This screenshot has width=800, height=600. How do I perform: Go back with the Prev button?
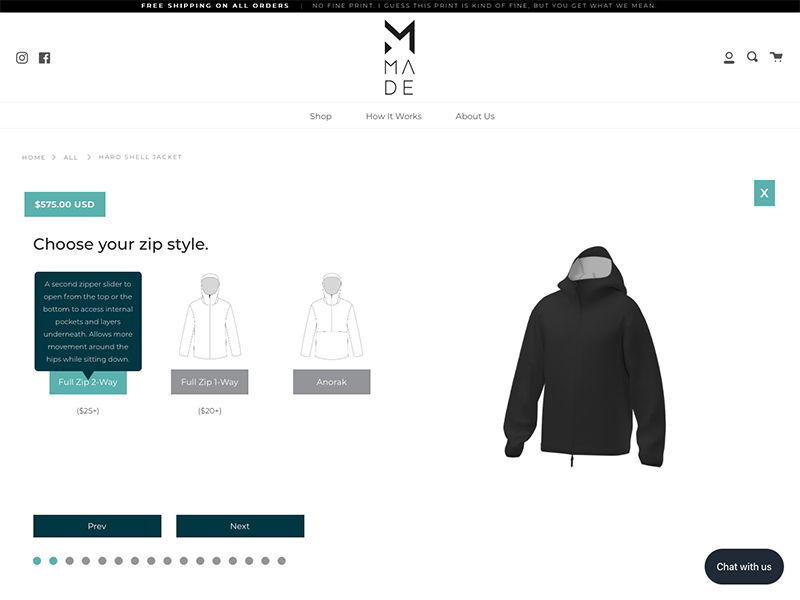[x=97, y=526]
